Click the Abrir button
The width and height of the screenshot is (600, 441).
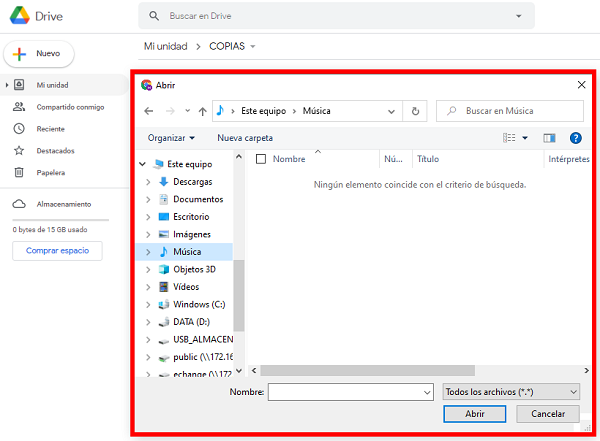tap(475, 413)
